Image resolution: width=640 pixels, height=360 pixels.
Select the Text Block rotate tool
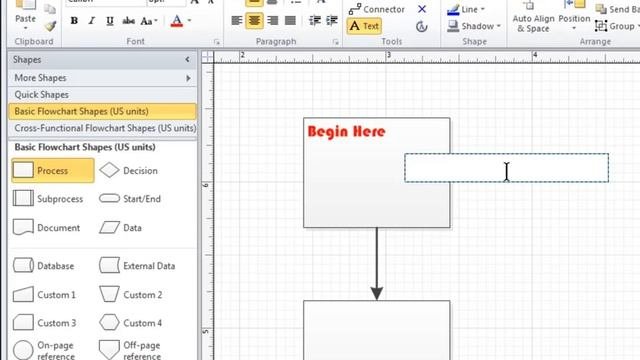coord(422,27)
